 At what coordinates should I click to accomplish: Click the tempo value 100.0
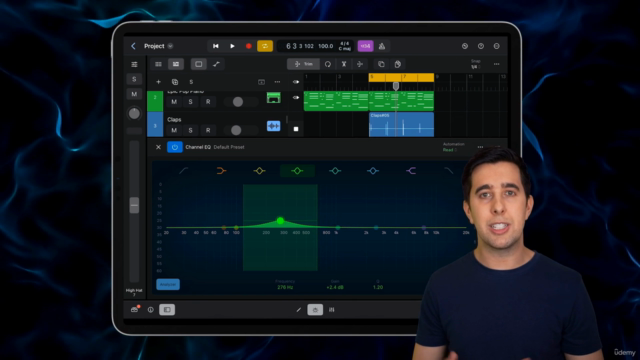click(x=325, y=46)
